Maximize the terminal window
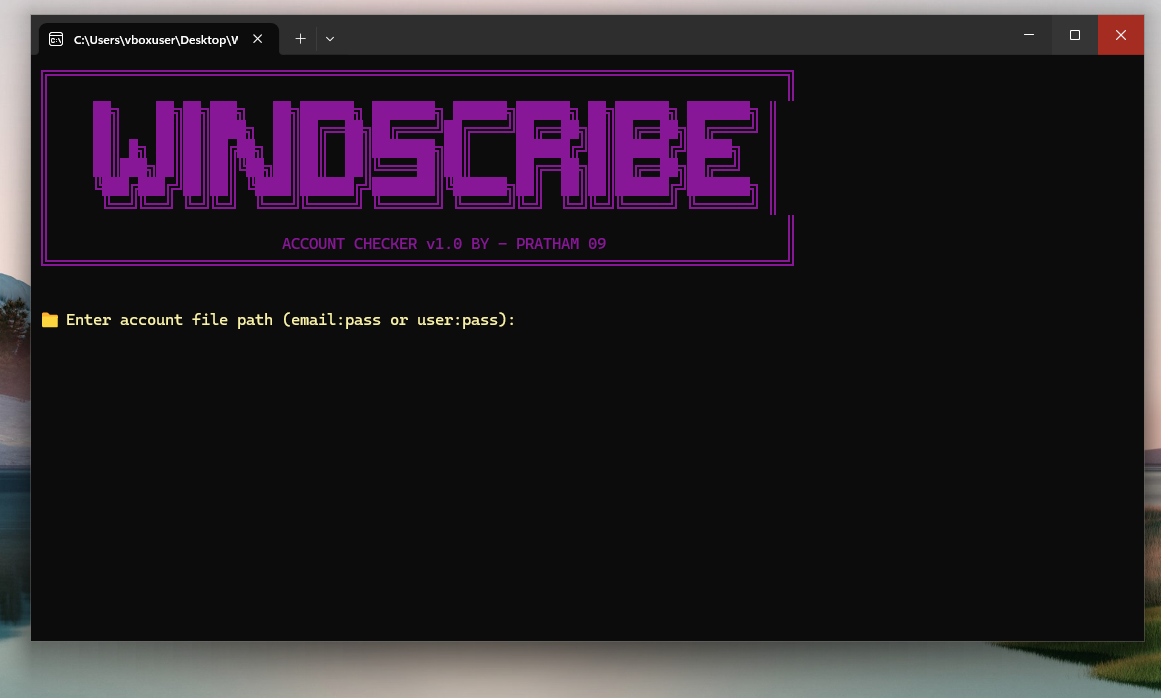Viewport: 1161px width, 698px height. point(1075,35)
